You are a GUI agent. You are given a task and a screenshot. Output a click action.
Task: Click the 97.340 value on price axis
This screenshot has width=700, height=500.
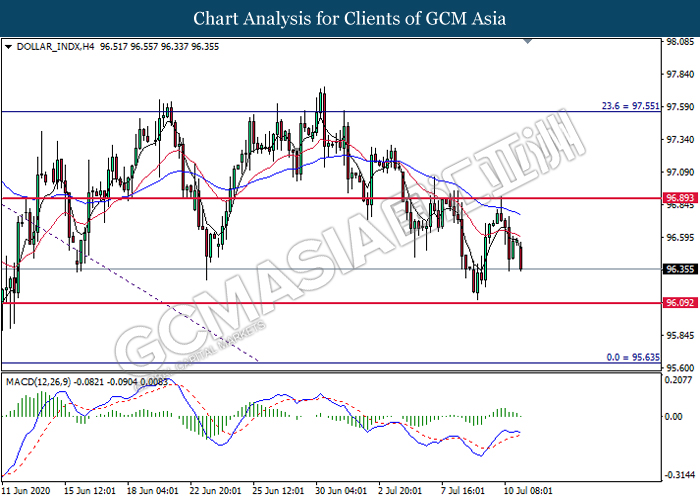click(680, 140)
